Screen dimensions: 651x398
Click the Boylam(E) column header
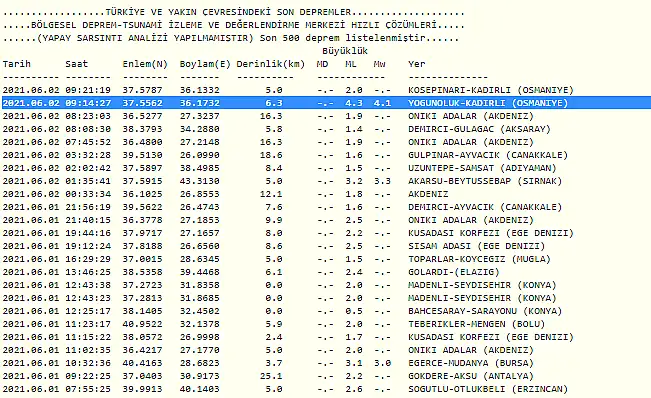pos(205,64)
